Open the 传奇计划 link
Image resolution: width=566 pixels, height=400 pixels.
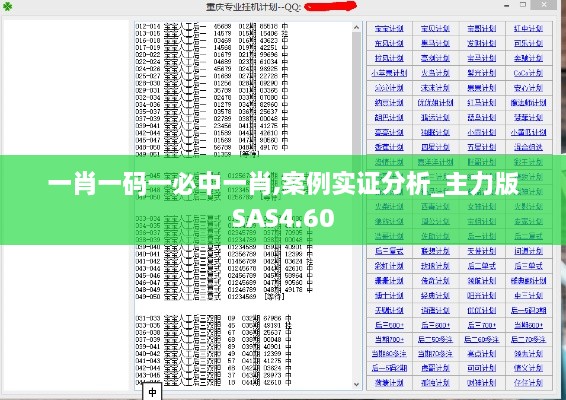[x=435, y=281]
